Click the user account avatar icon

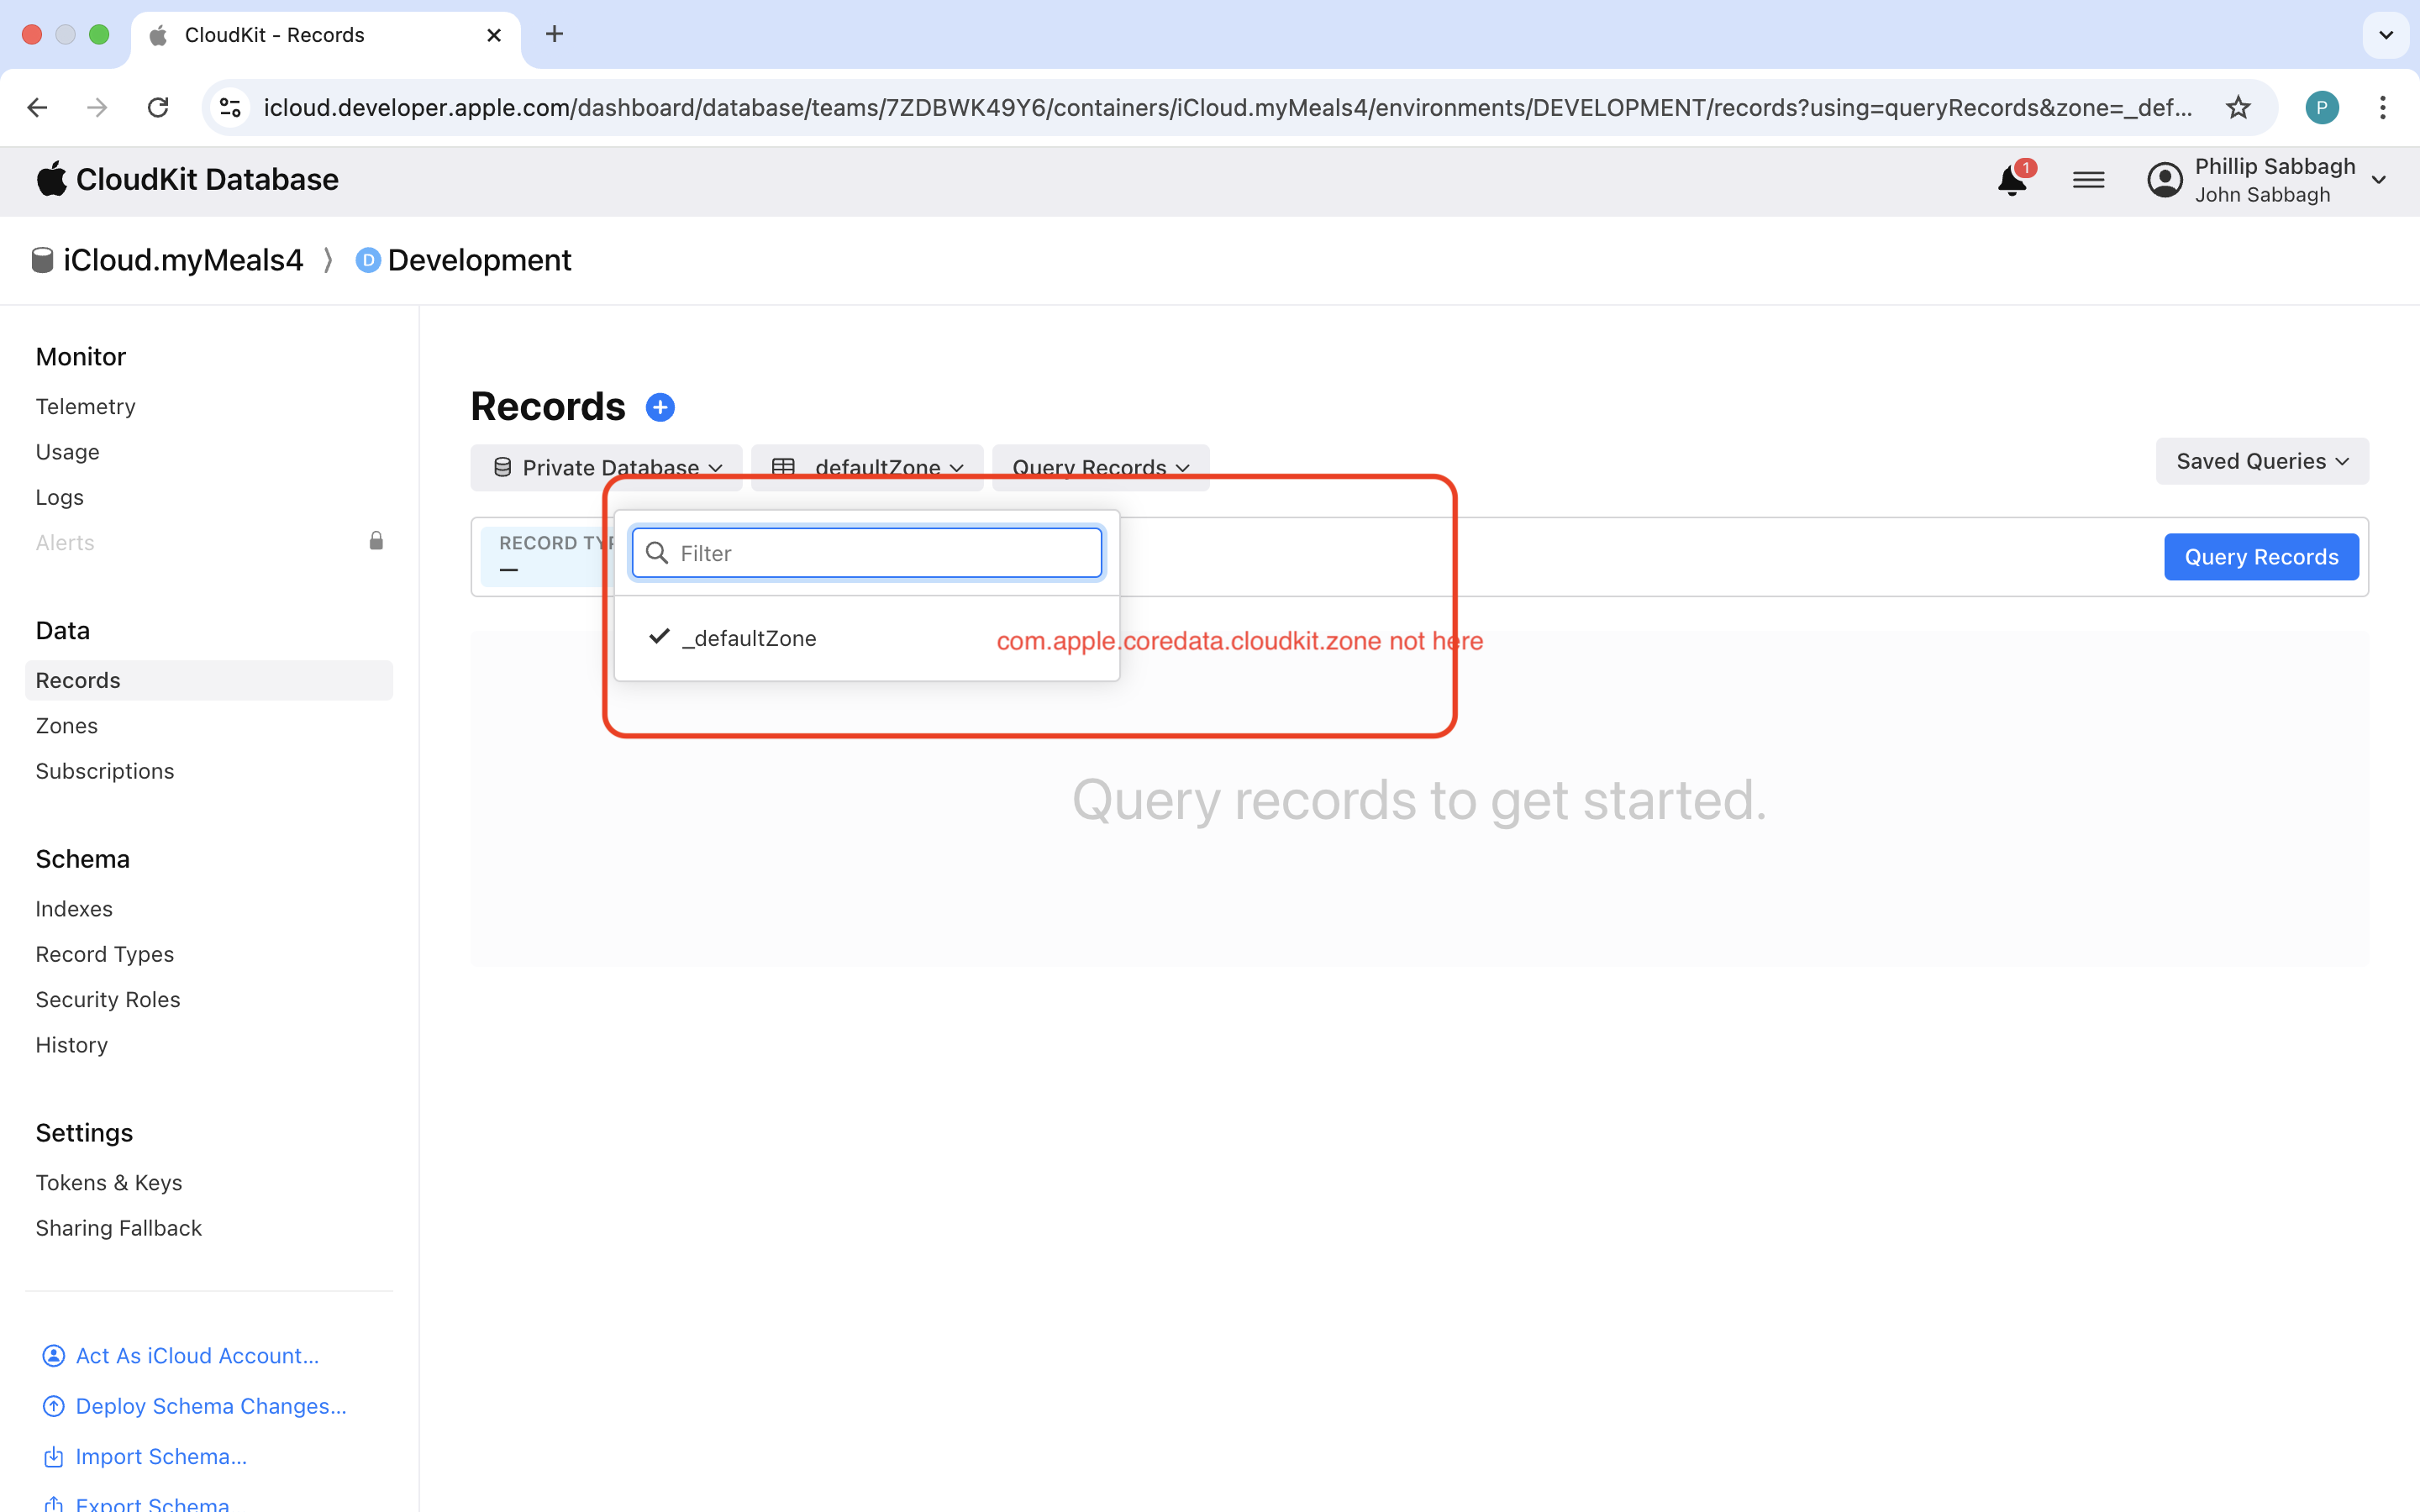(2164, 180)
